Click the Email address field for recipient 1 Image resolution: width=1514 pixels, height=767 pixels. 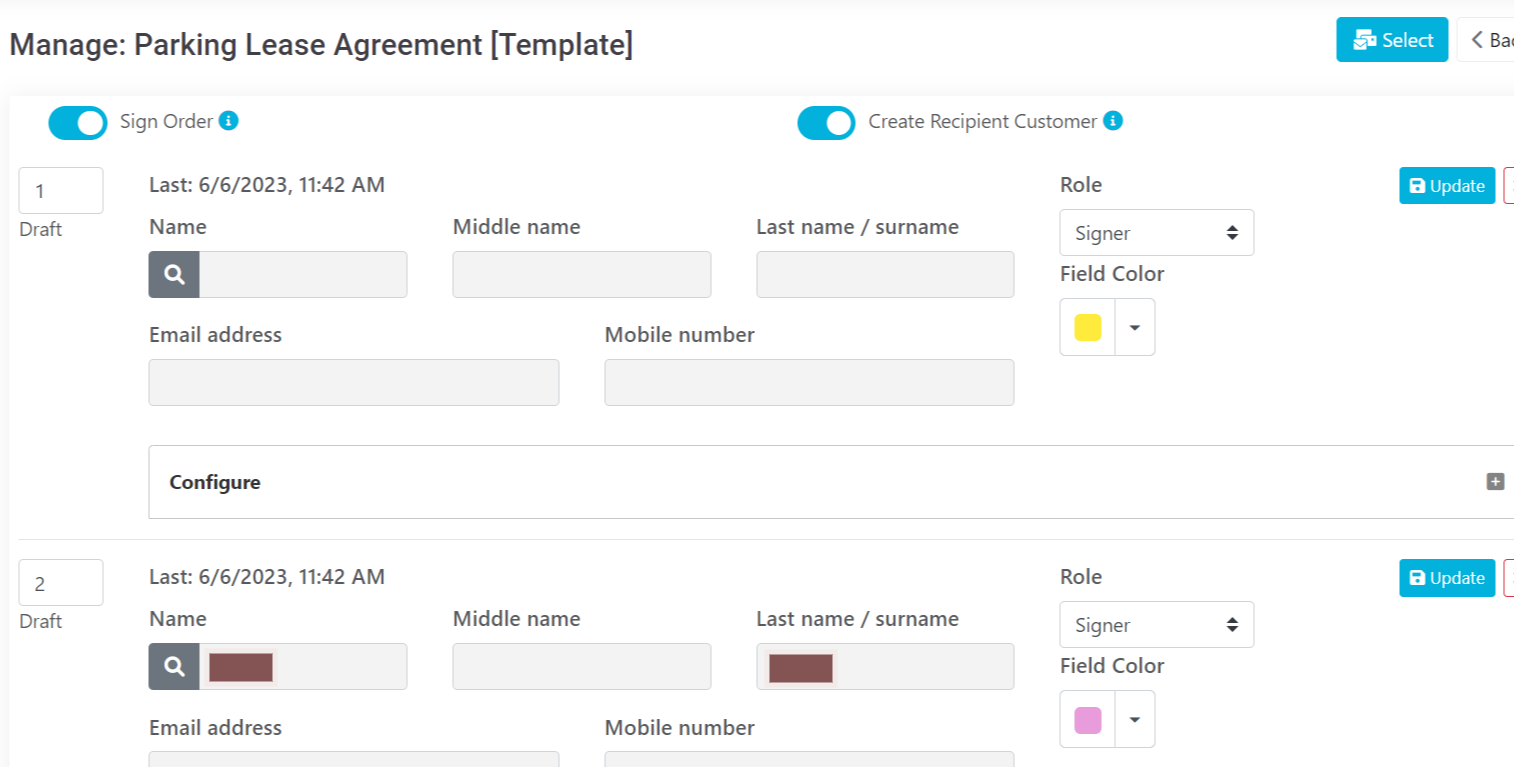point(353,383)
